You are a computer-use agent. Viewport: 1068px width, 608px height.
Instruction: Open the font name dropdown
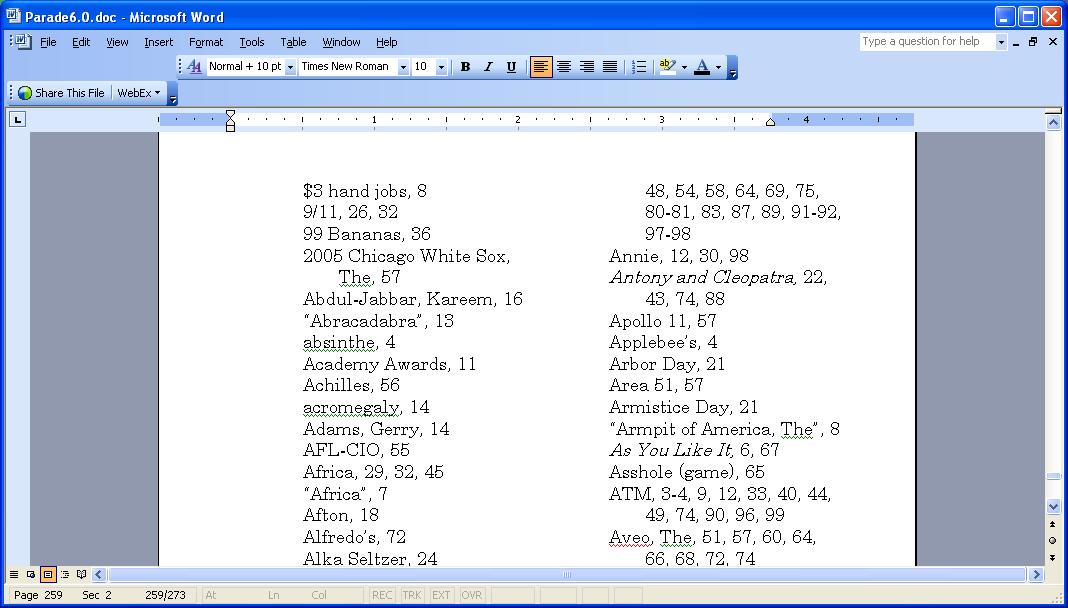403,67
